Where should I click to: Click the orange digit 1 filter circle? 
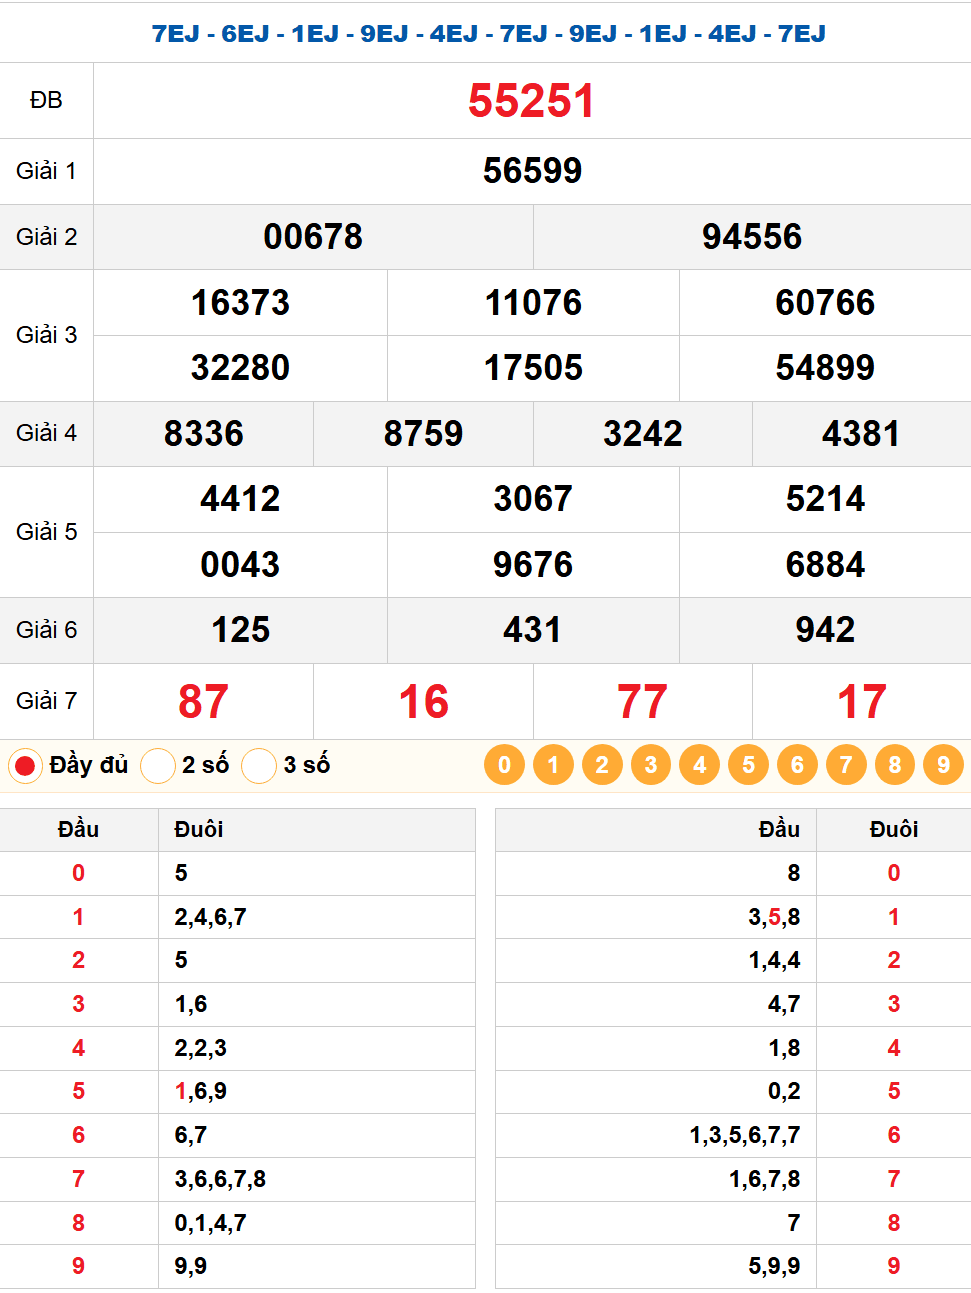pos(553,765)
